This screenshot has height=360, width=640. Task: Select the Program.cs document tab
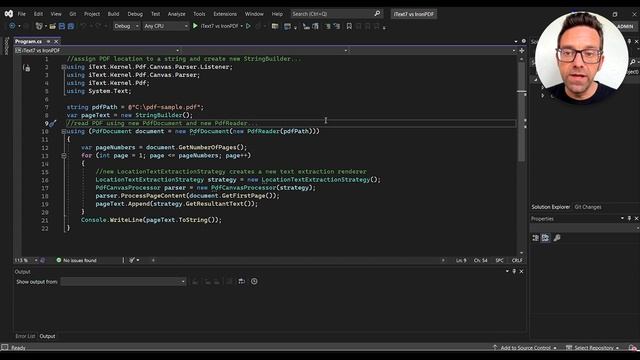pos(29,41)
